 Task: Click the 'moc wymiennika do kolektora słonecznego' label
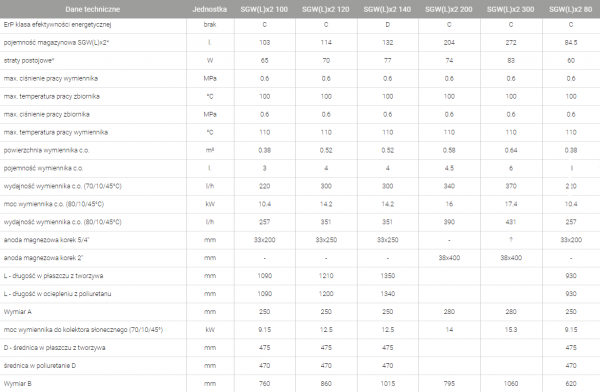click(x=83, y=330)
